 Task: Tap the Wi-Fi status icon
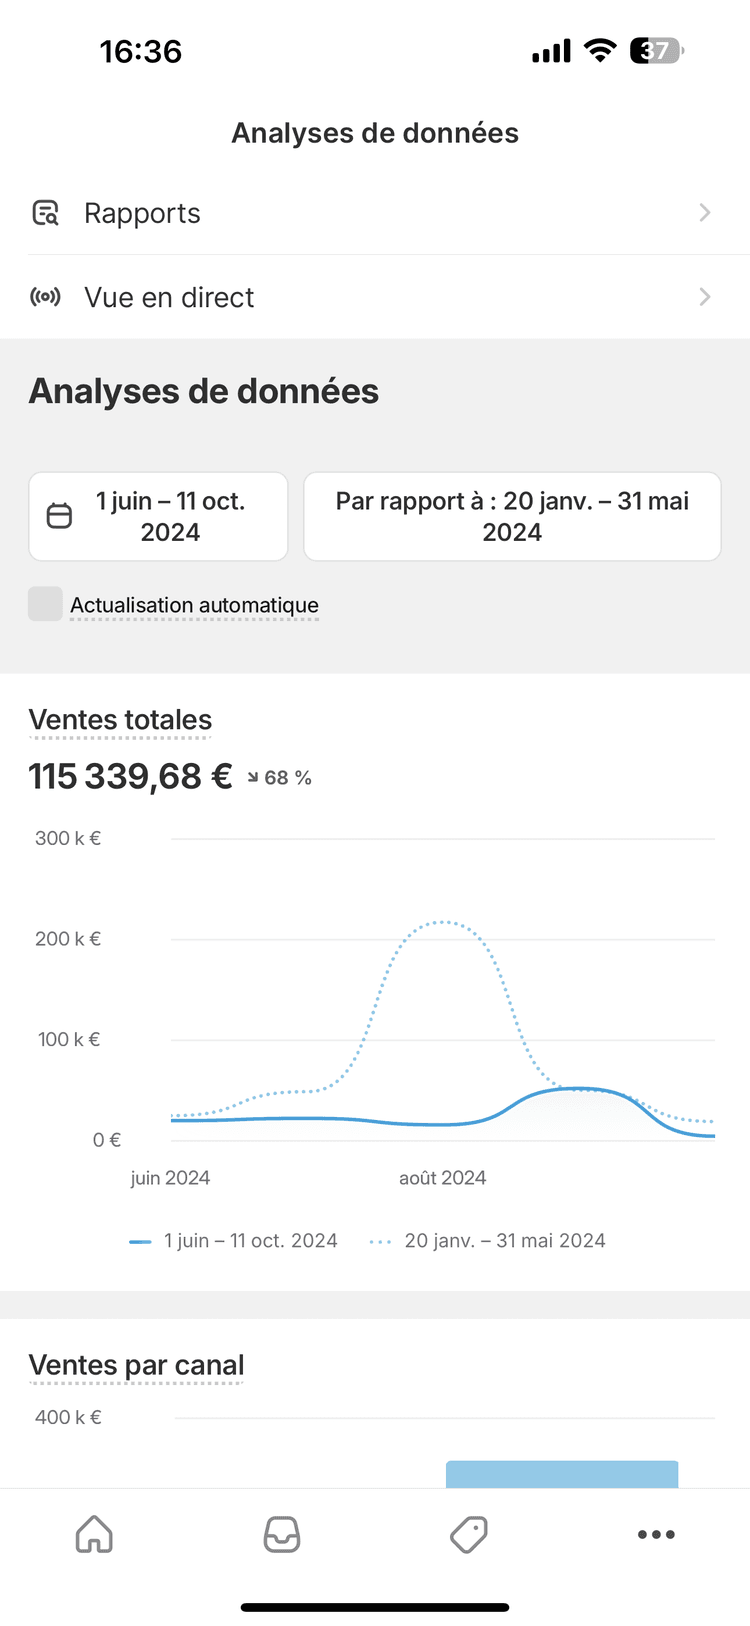[600, 51]
